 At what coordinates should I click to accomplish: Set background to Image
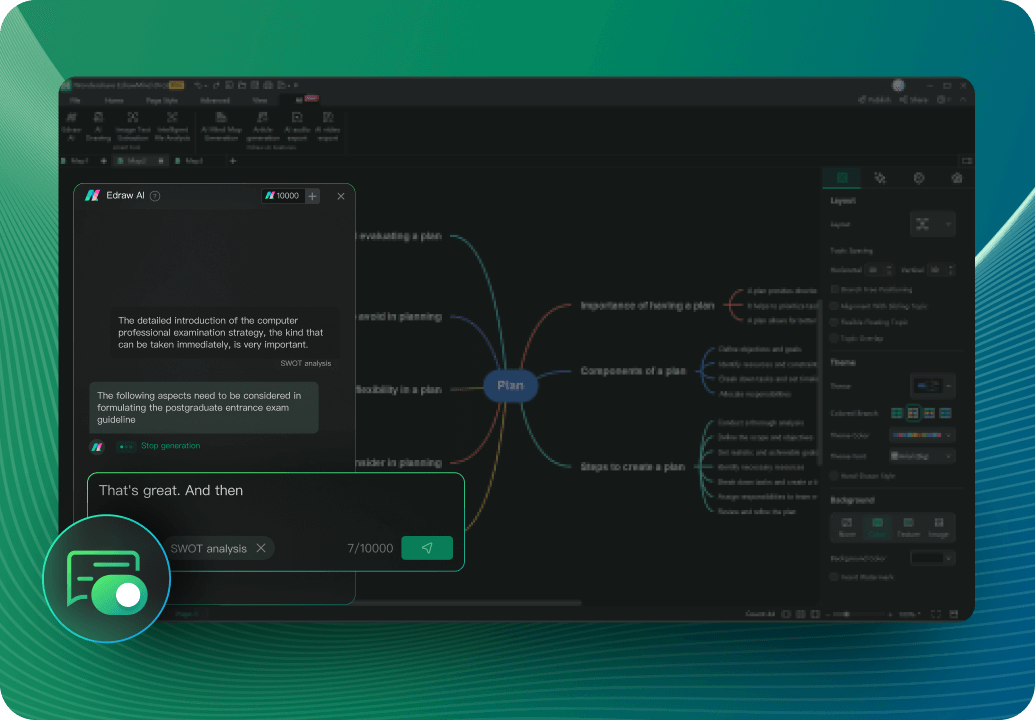point(939,527)
